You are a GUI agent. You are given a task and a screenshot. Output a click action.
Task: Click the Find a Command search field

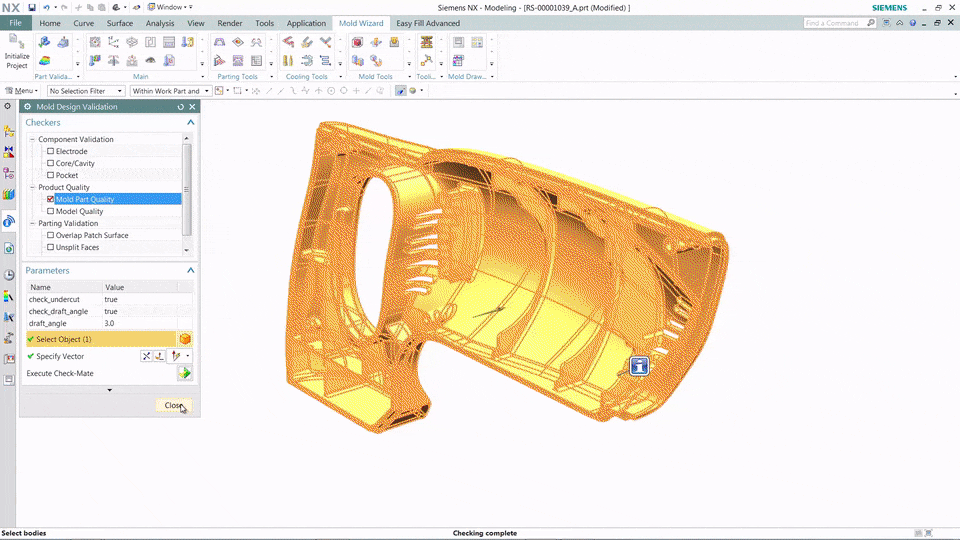[834, 23]
